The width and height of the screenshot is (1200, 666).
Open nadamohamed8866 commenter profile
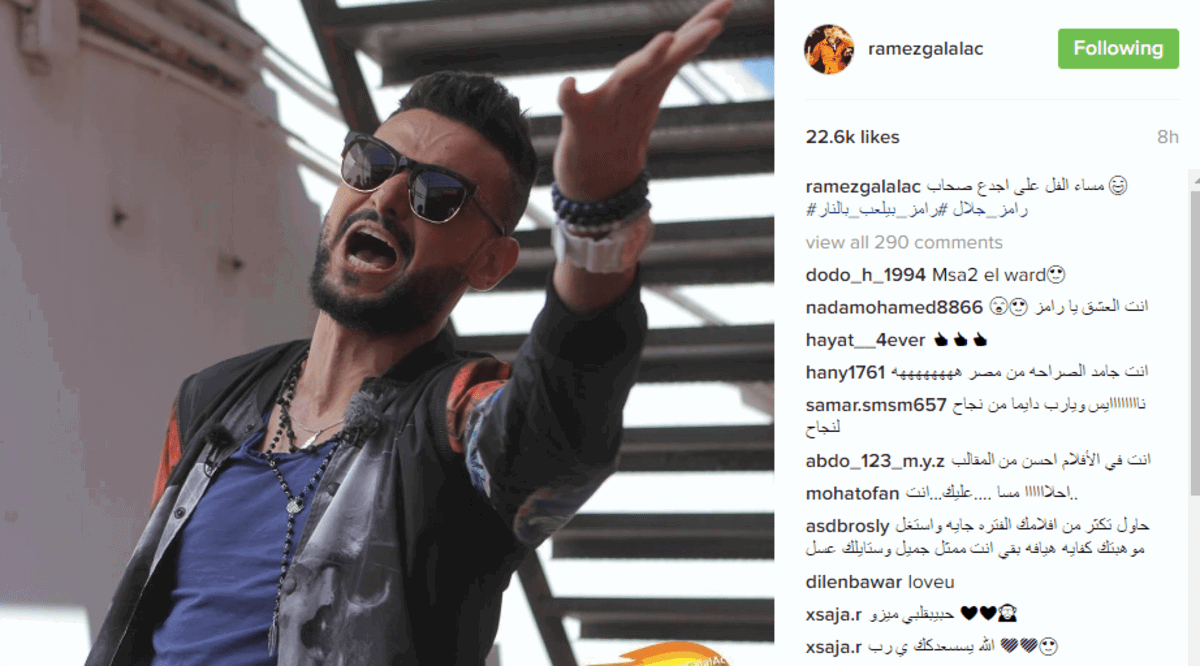(894, 307)
